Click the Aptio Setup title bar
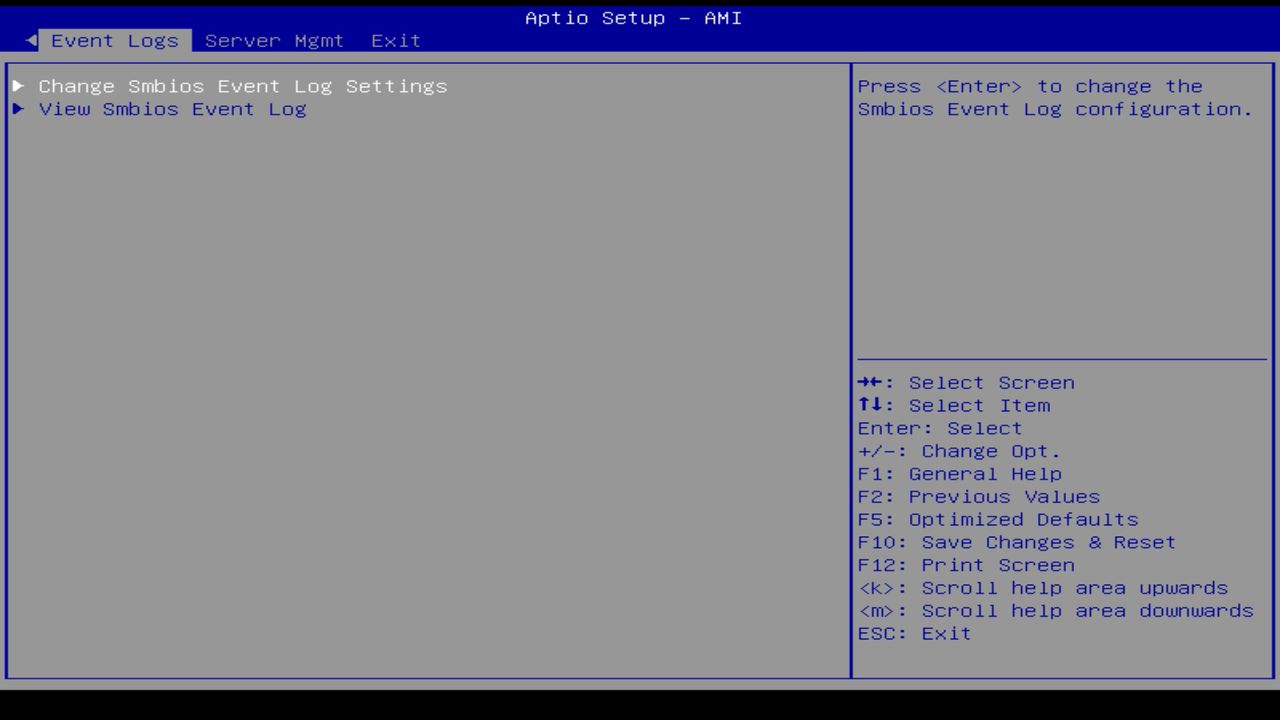The image size is (1280, 720). coord(631,17)
